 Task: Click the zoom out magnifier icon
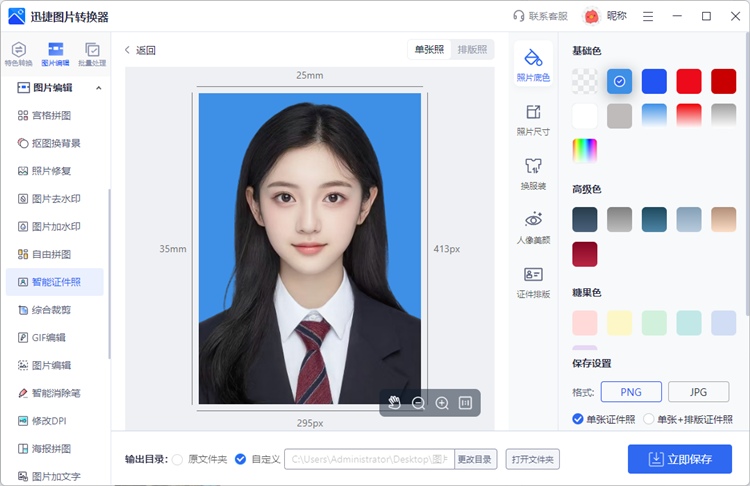click(x=419, y=402)
